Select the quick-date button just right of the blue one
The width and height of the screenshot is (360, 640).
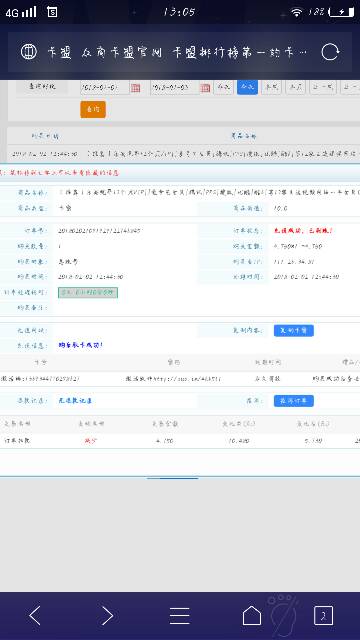(x=271, y=87)
